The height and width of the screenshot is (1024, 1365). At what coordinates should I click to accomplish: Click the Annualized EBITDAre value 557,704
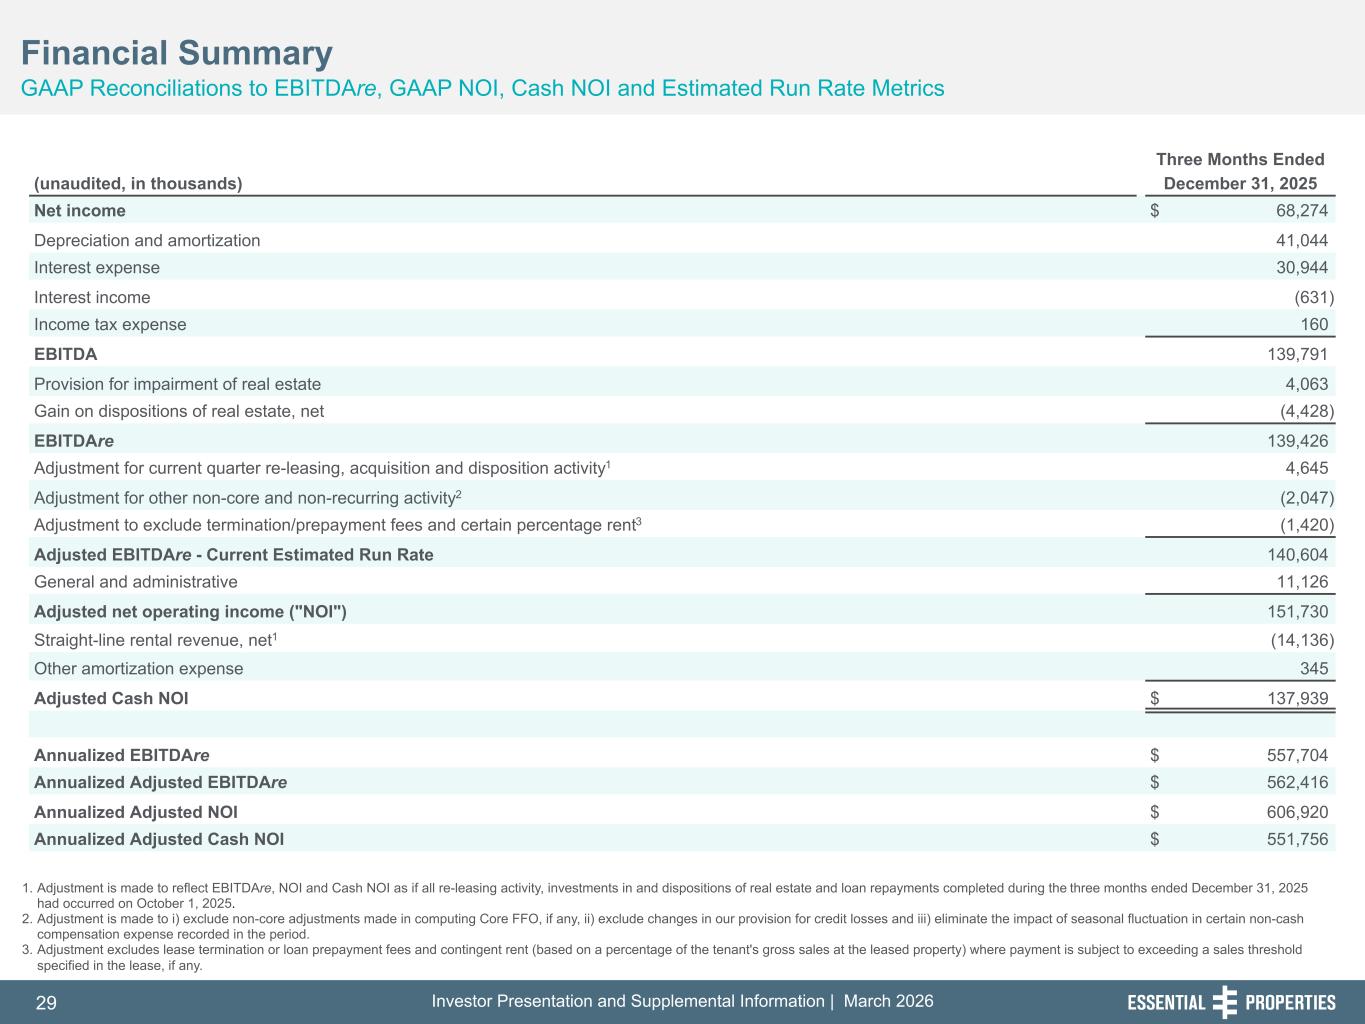(x=1297, y=756)
